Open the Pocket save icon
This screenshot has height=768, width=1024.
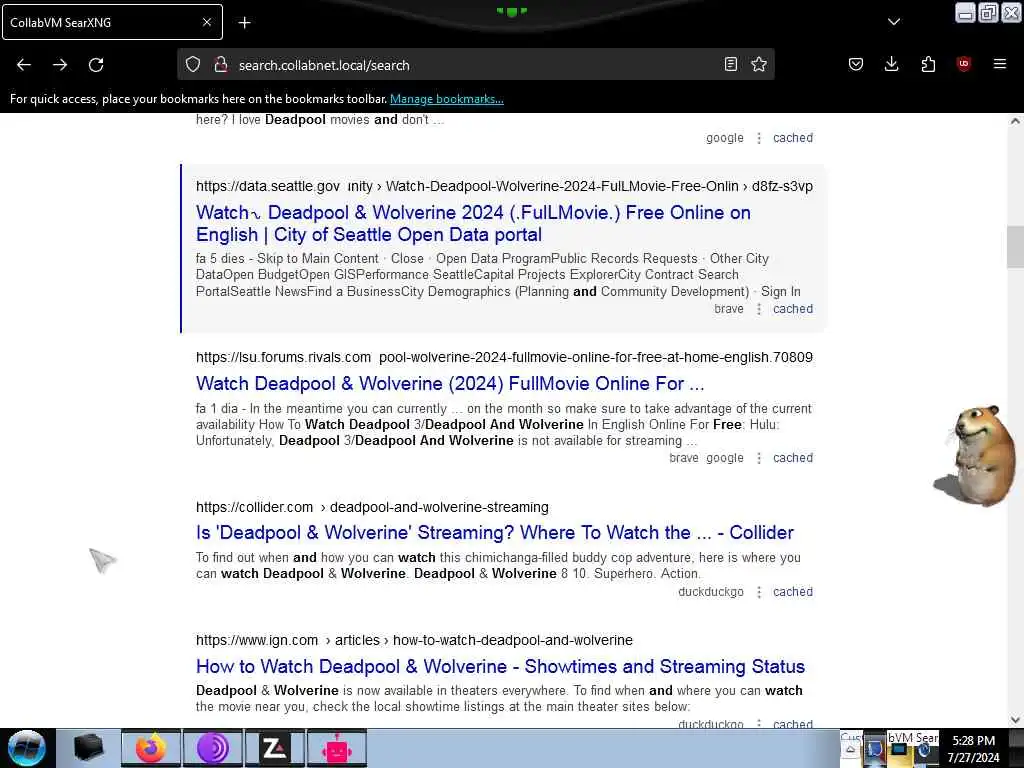coord(856,64)
